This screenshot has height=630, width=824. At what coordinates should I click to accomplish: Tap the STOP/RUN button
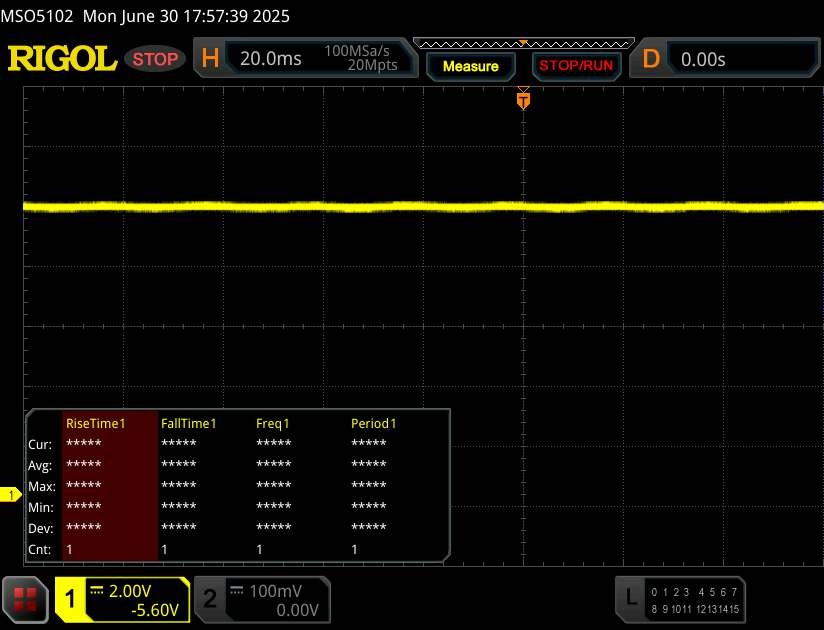click(x=576, y=66)
